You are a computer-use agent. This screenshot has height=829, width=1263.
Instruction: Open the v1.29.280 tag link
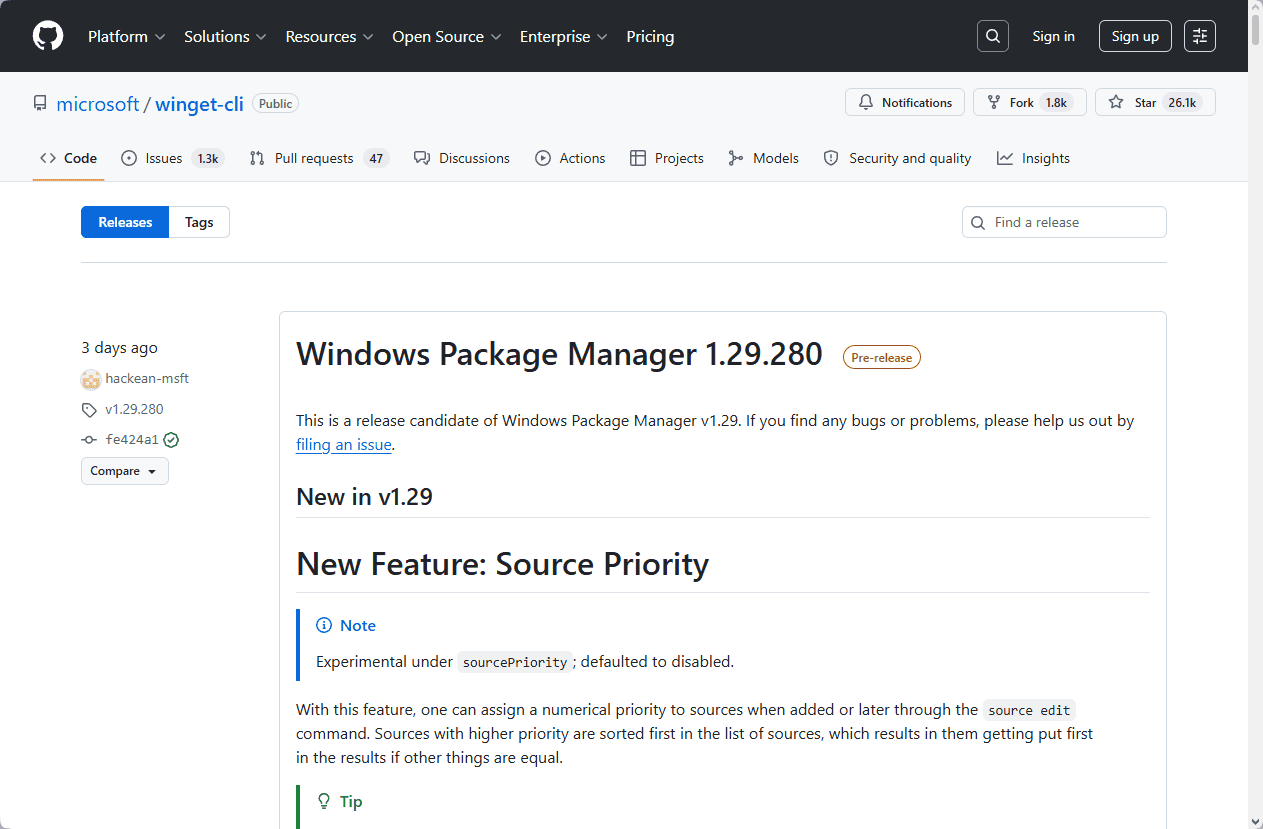click(134, 409)
